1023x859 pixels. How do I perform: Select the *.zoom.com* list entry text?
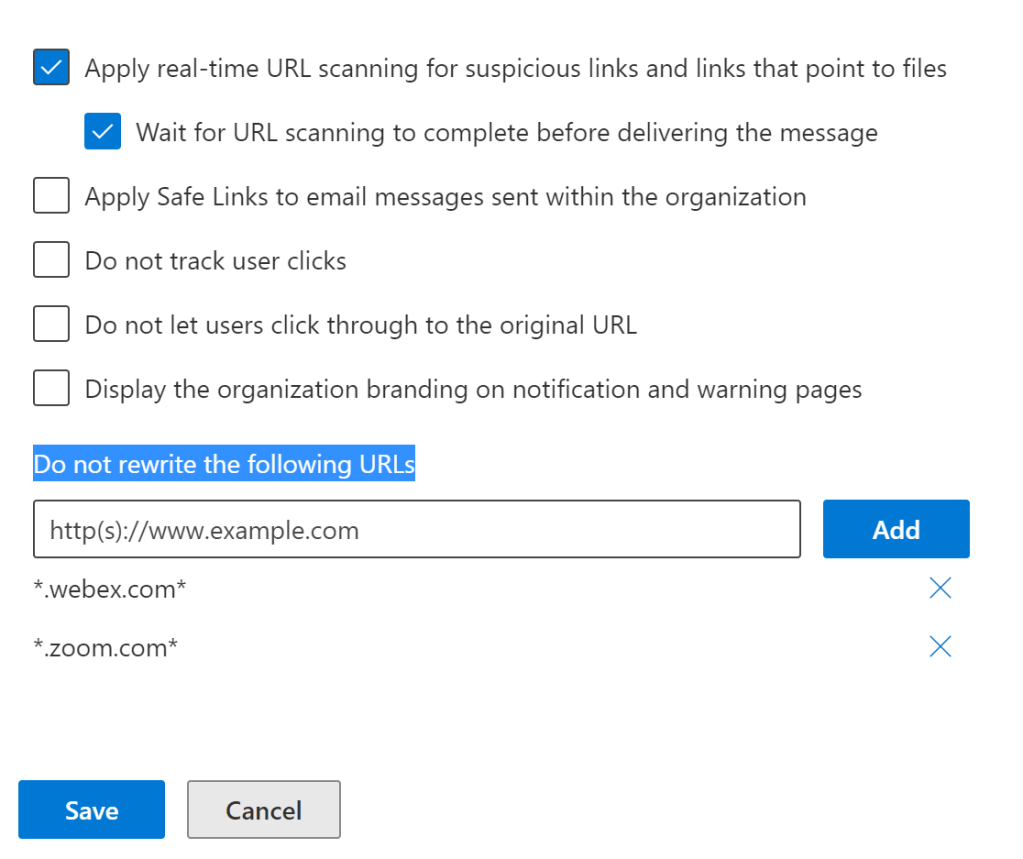[105, 648]
